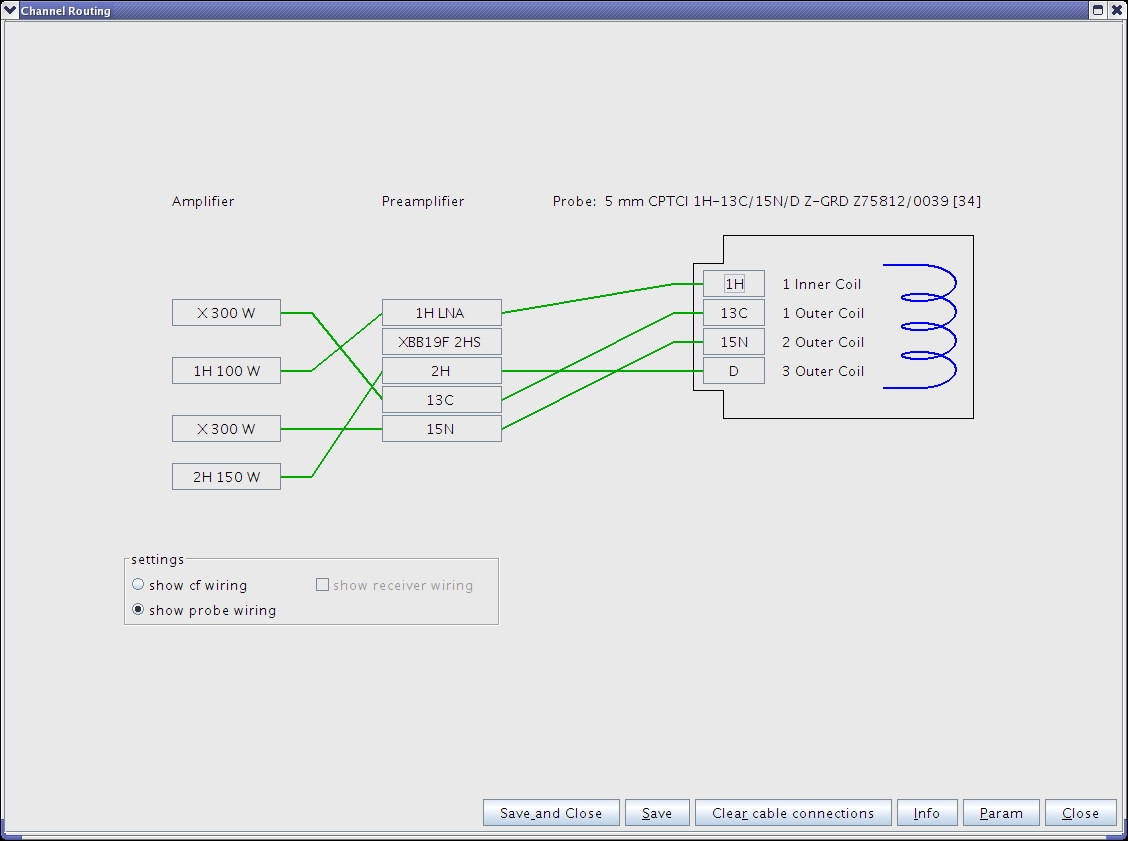This screenshot has height=841, width=1128.
Task: Open the window menu icon in title bar
Action: (10, 10)
